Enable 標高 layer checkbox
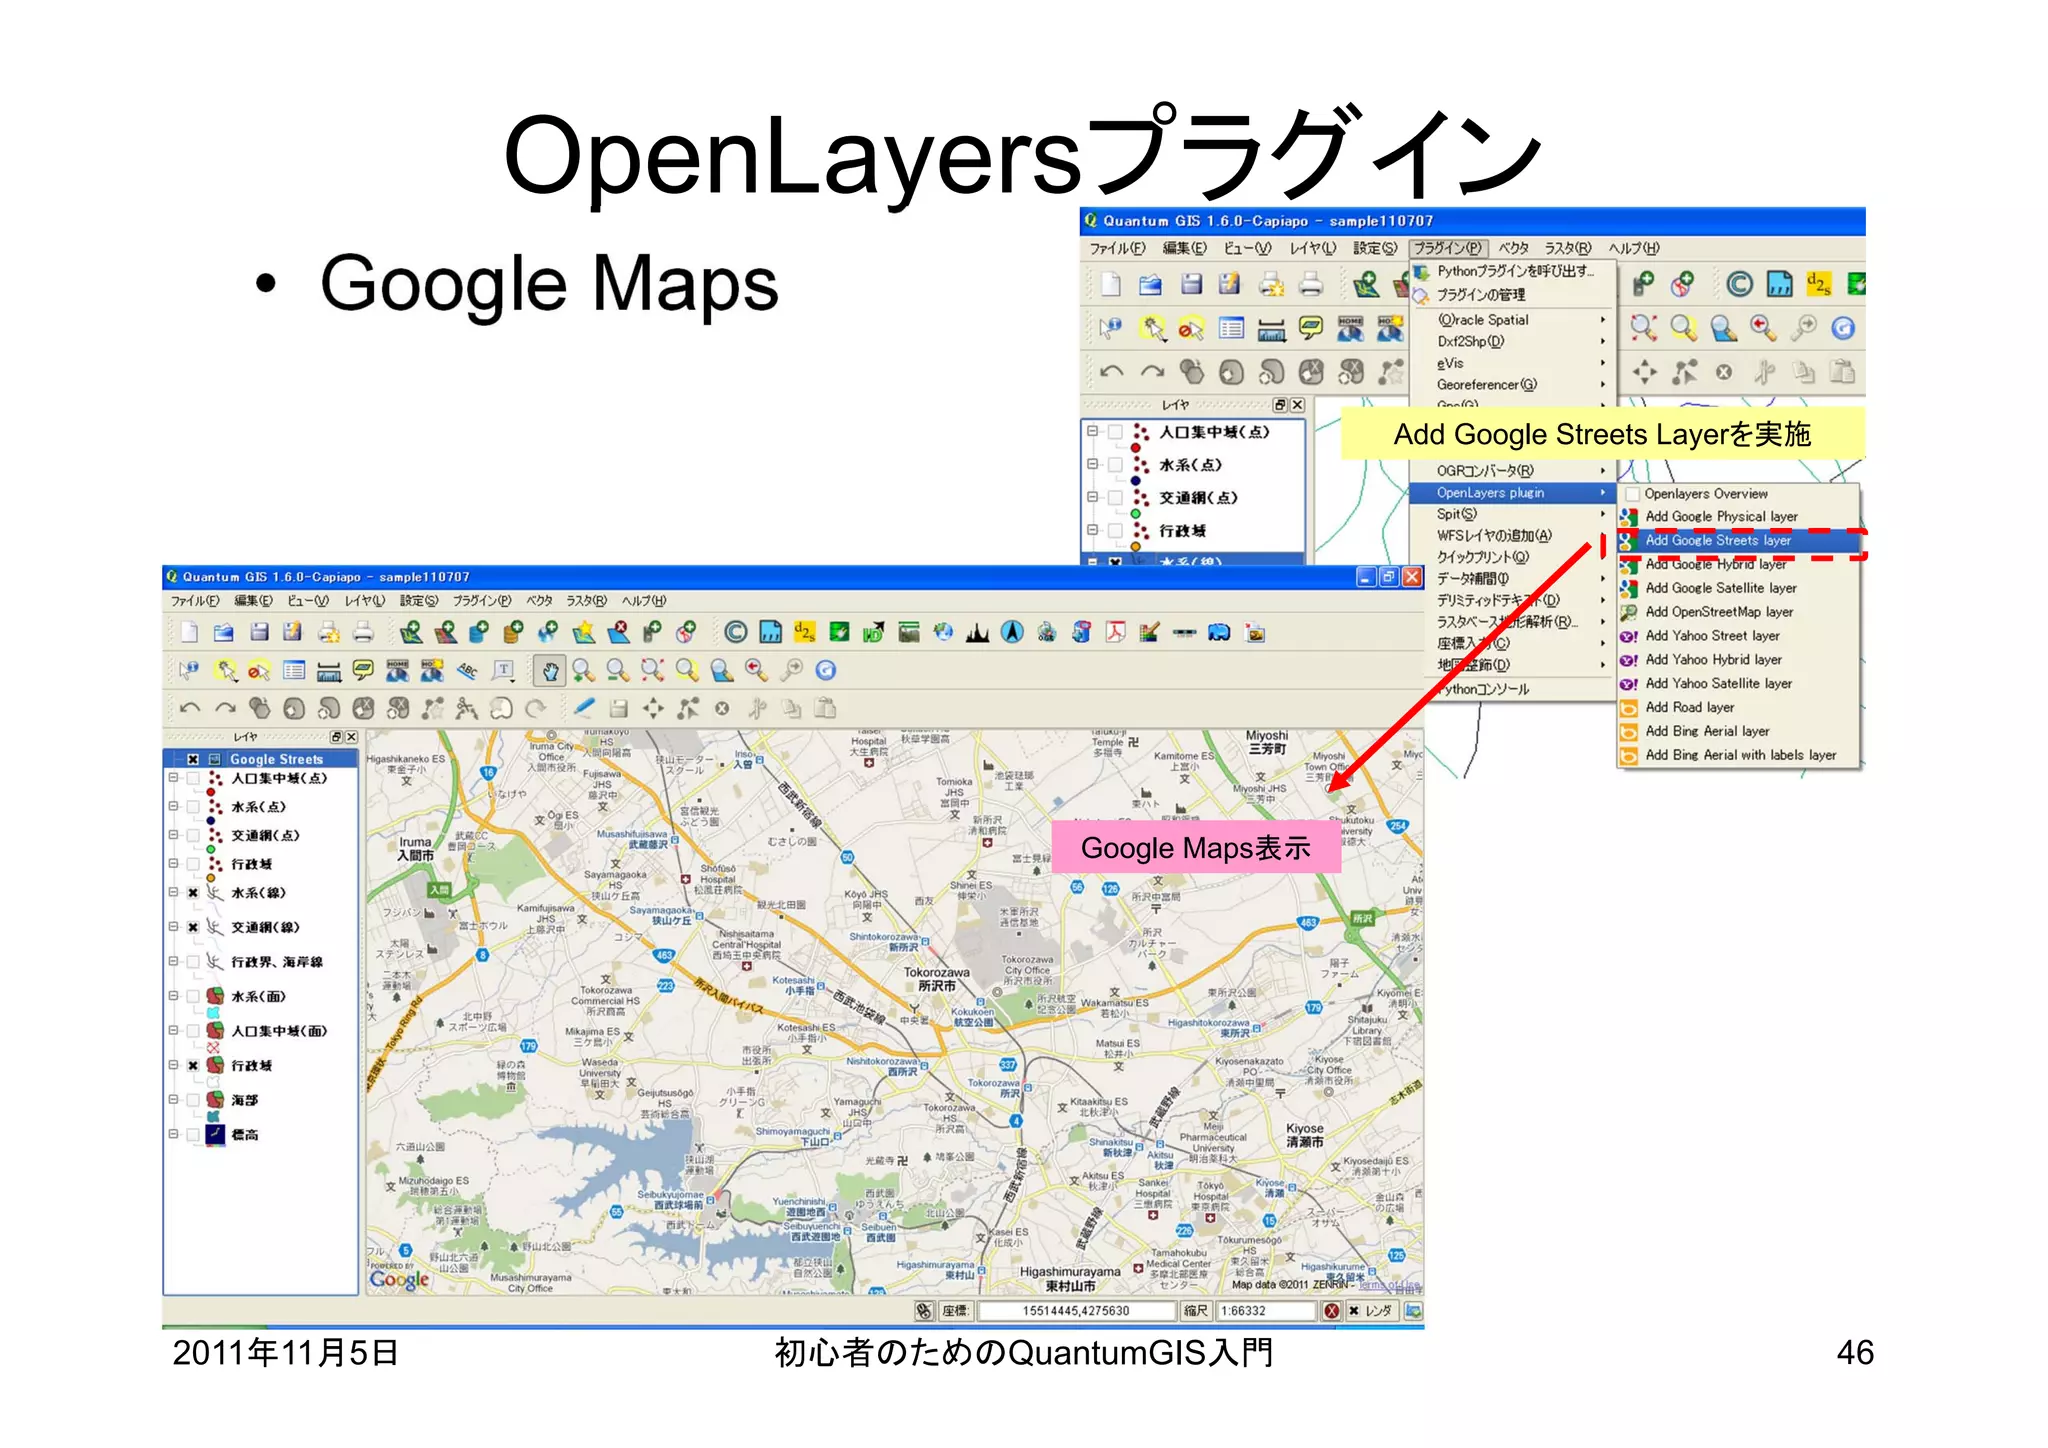Viewport: 2048px width, 1448px height. click(x=193, y=1134)
